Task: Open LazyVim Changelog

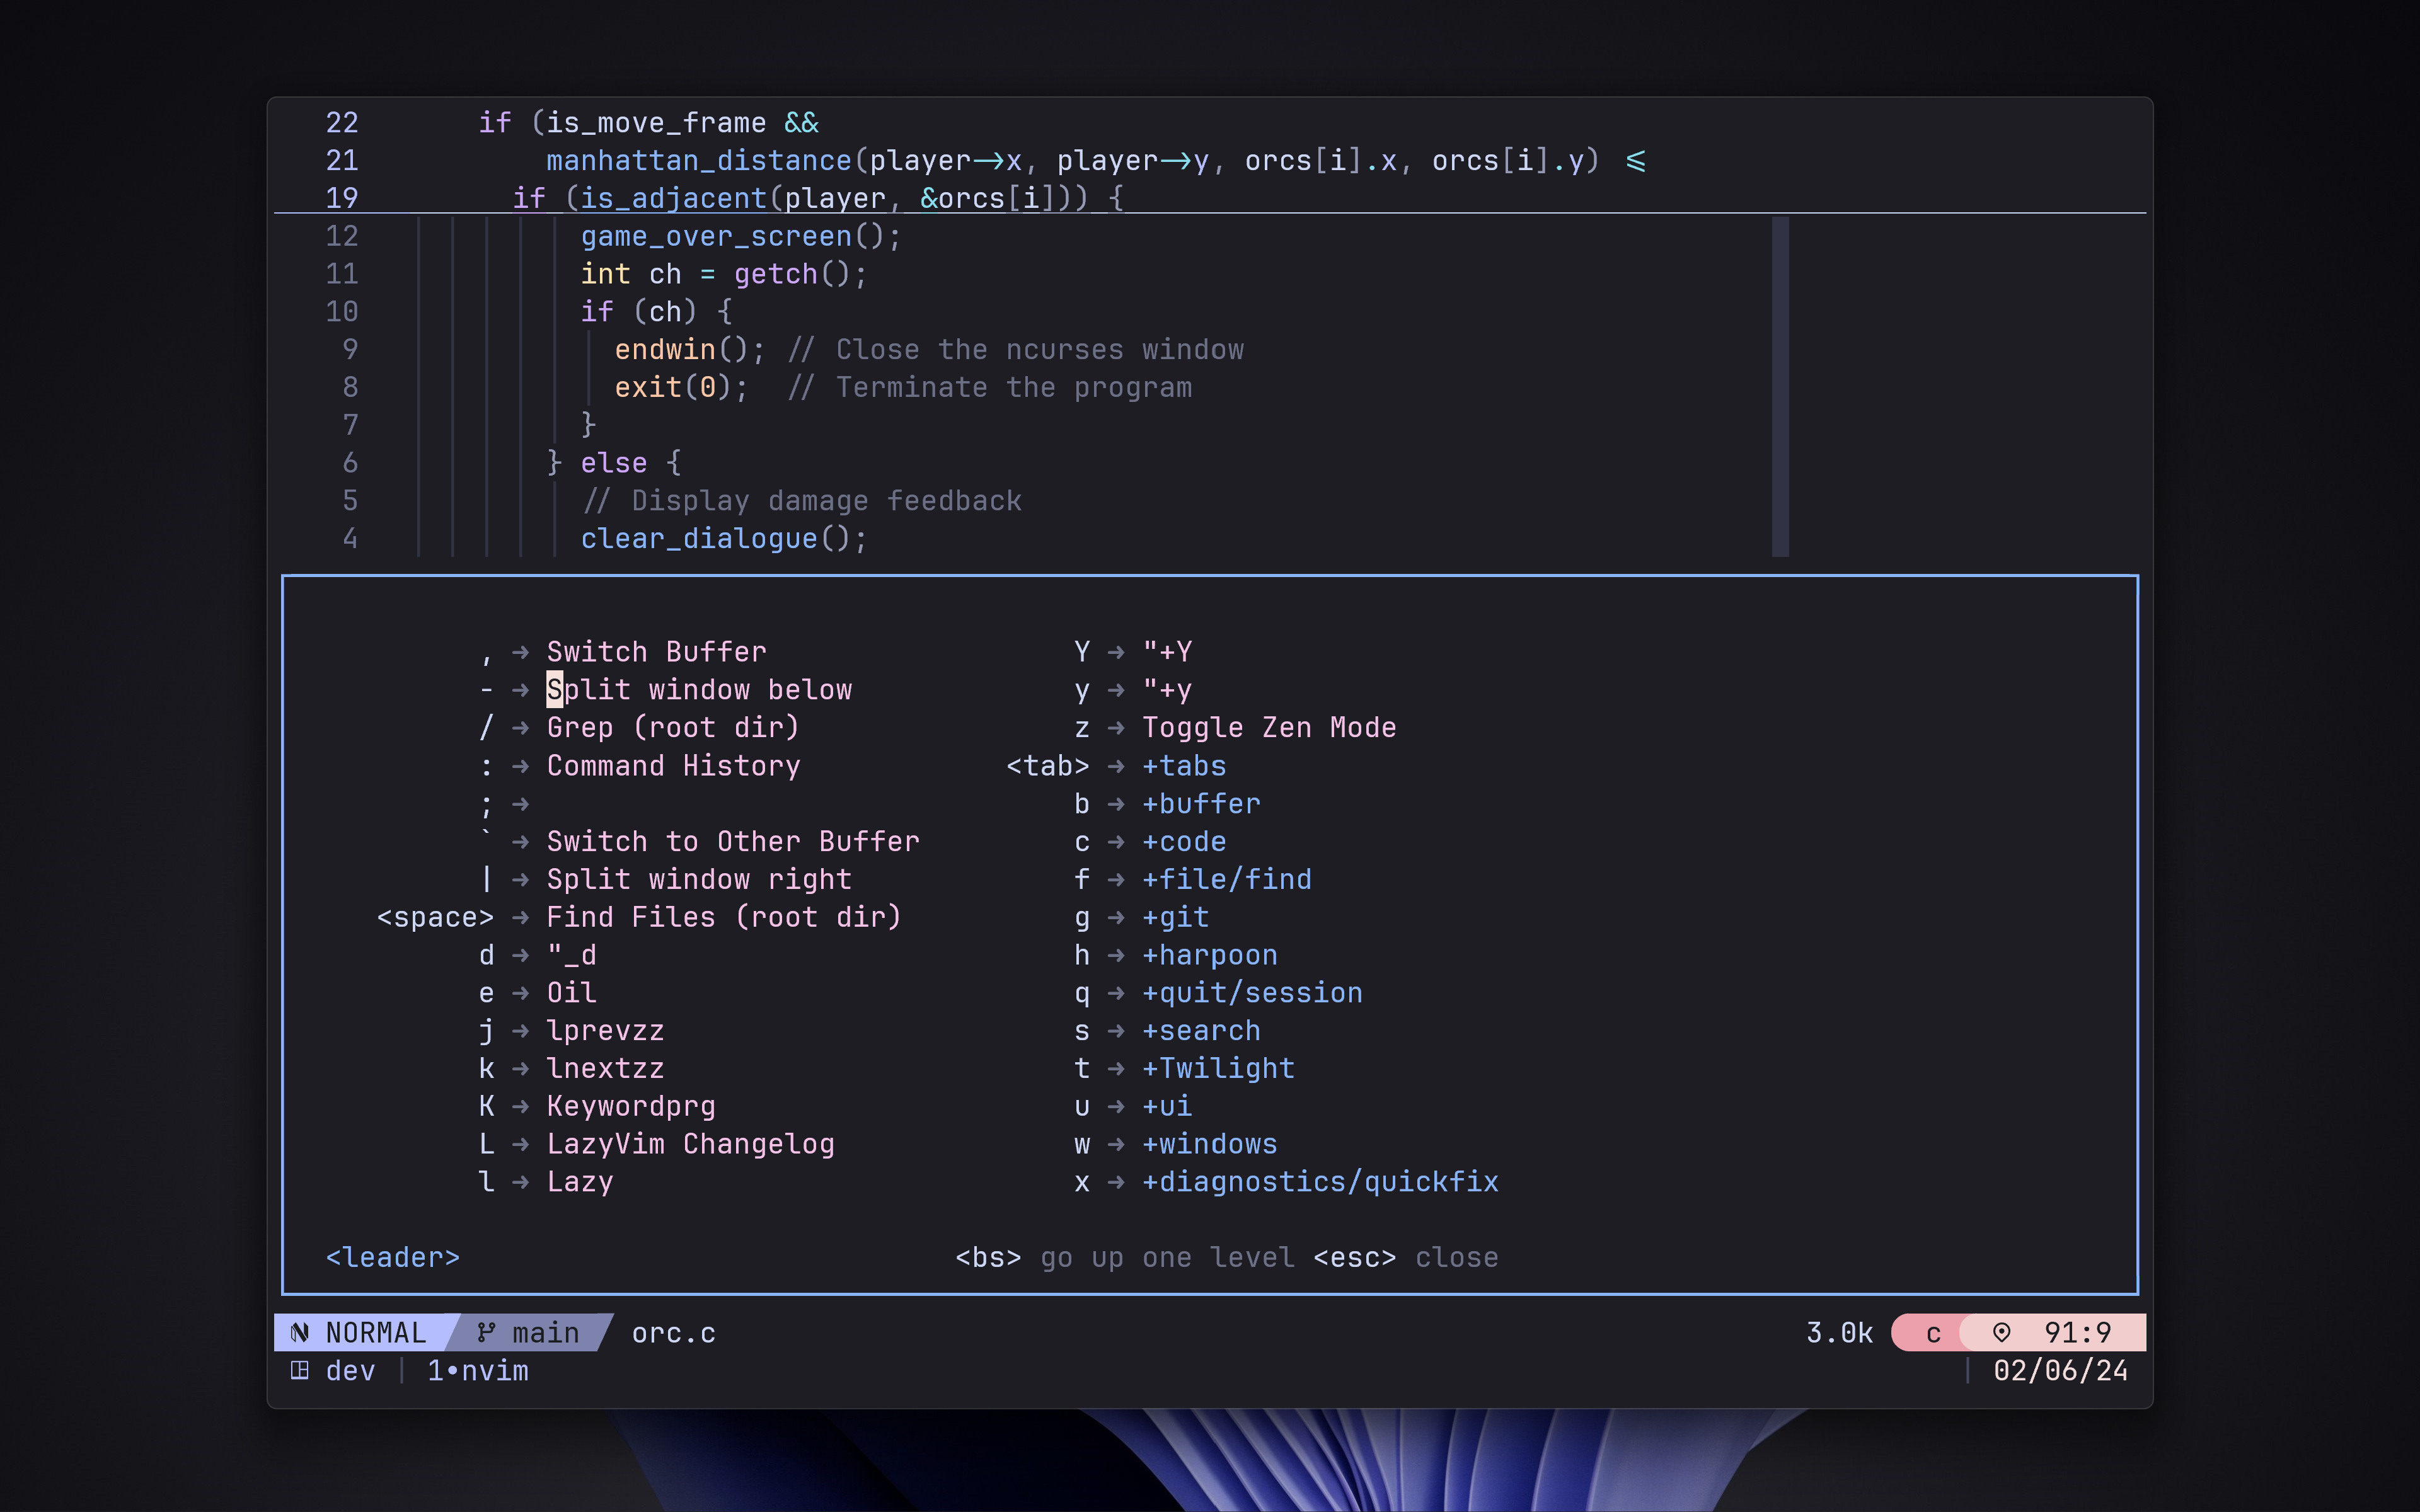Action: [x=690, y=1144]
